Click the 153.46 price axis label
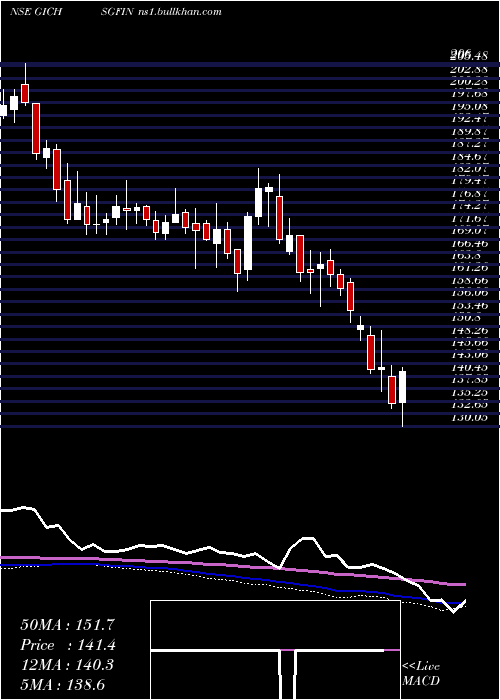Viewport: 500px width, 700px height. point(468,306)
